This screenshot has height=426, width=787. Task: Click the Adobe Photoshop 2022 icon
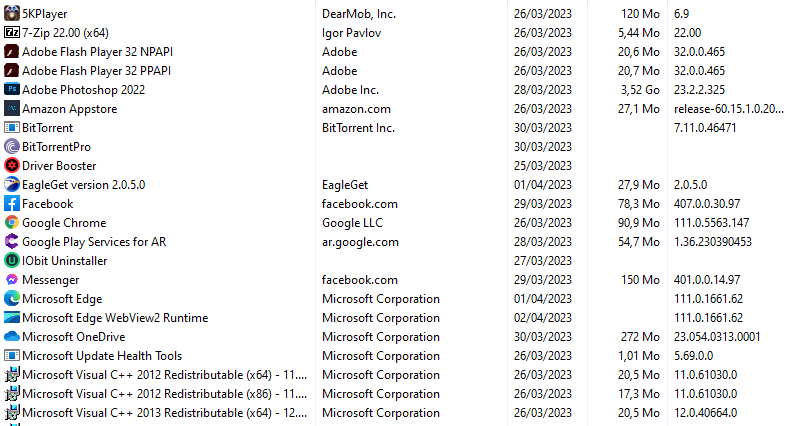(x=12, y=89)
